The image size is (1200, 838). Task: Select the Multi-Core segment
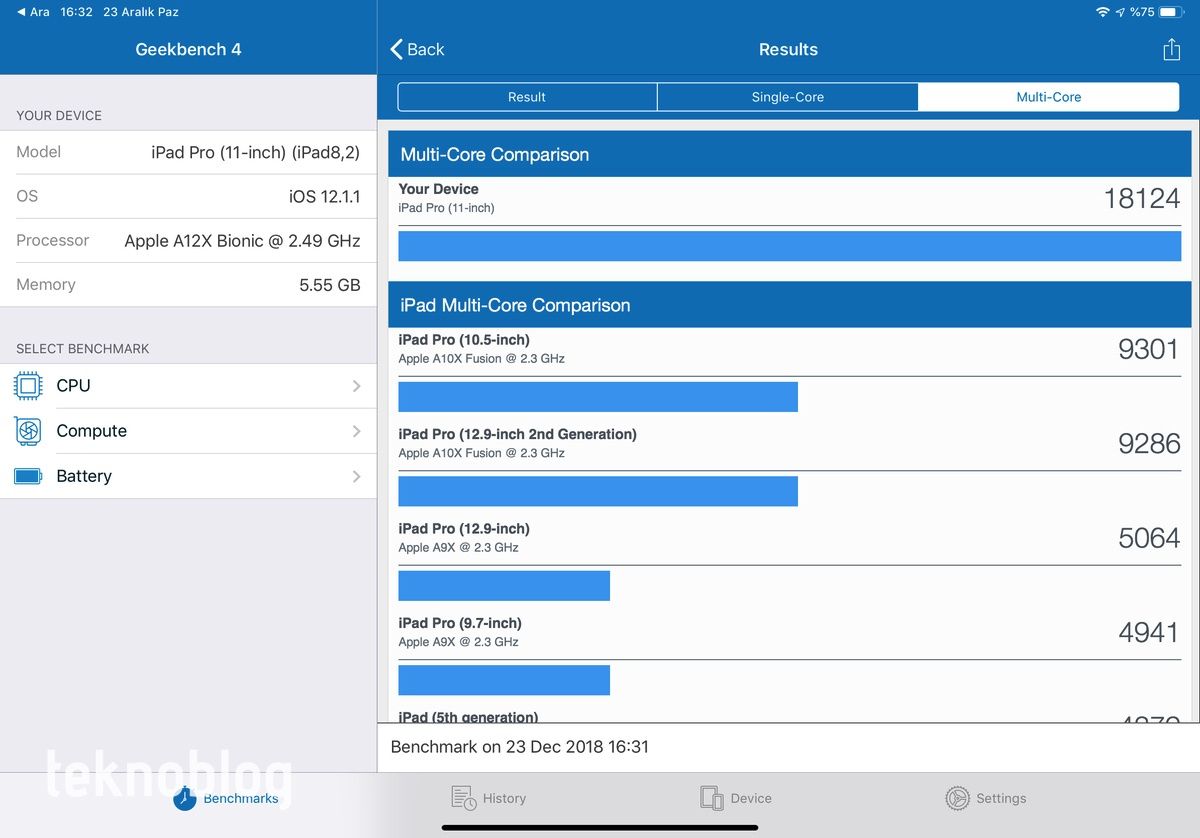1048,97
